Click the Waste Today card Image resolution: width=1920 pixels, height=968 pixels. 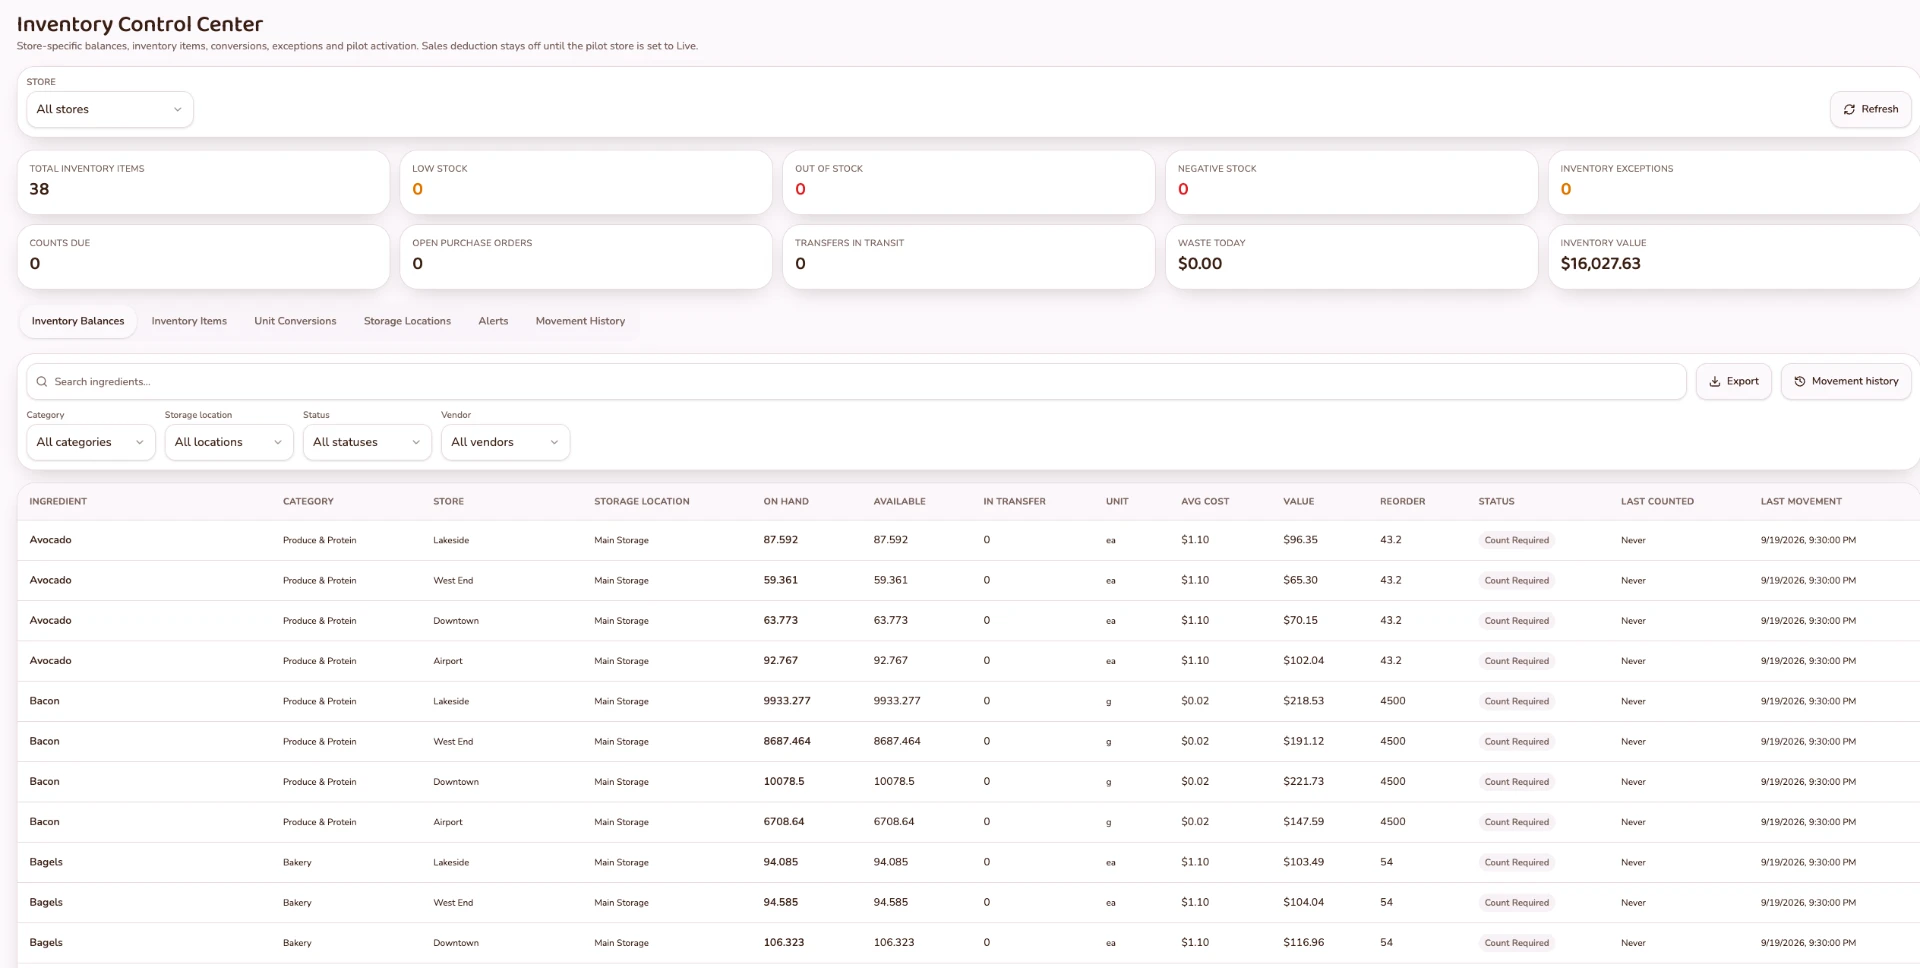pyautogui.click(x=1351, y=257)
